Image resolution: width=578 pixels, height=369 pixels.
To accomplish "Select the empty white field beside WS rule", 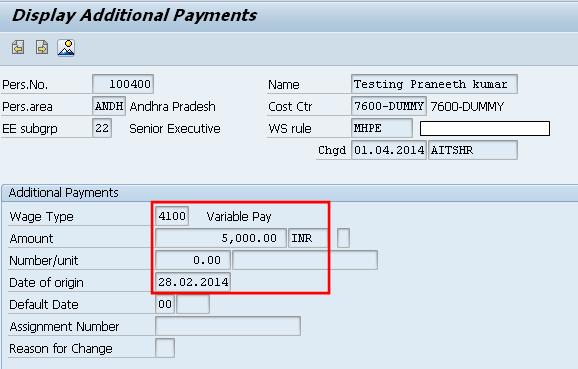I will click(485, 128).
